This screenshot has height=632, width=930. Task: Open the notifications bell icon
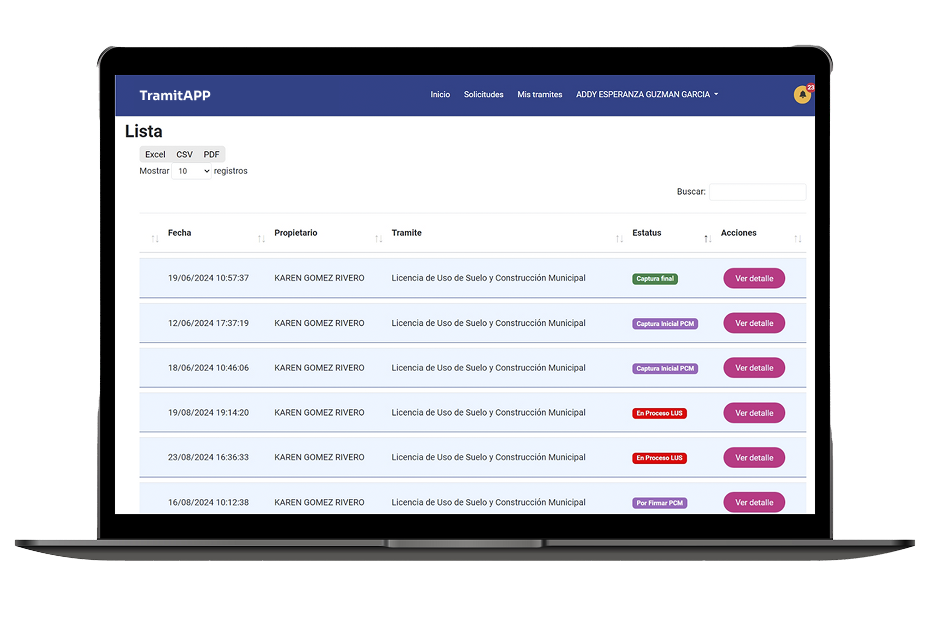(x=802, y=95)
